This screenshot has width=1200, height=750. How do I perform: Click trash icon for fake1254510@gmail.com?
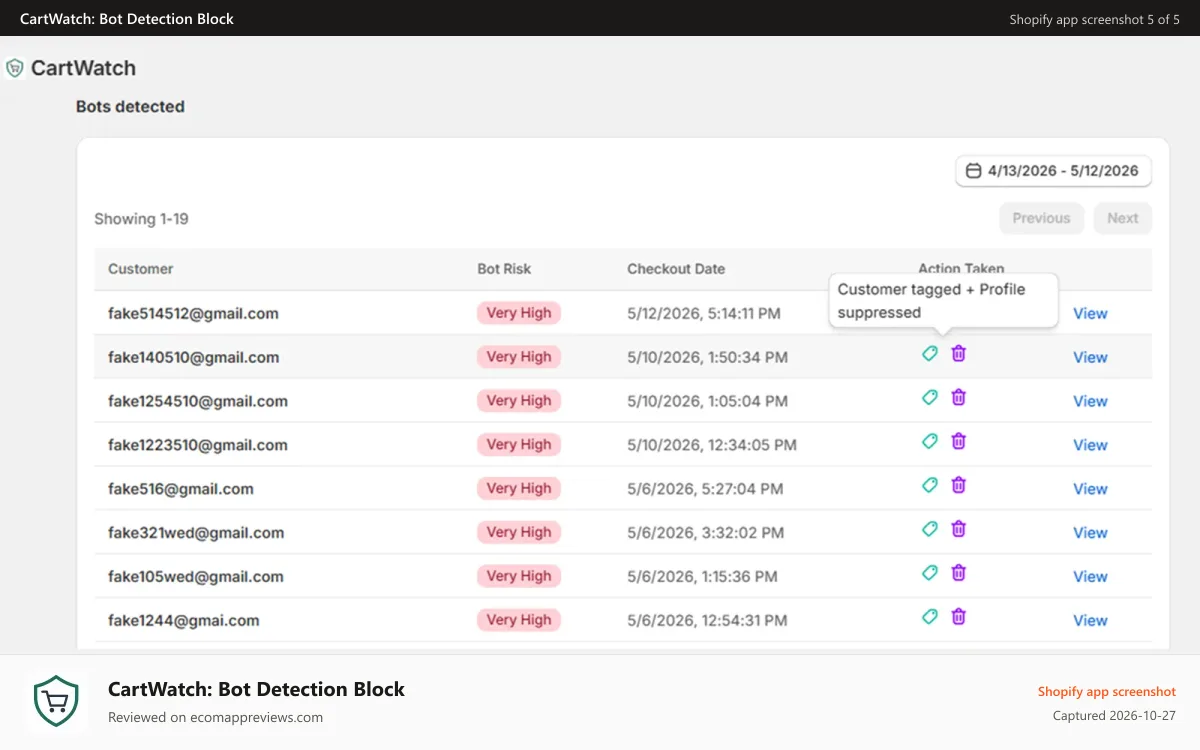[x=959, y=397]
